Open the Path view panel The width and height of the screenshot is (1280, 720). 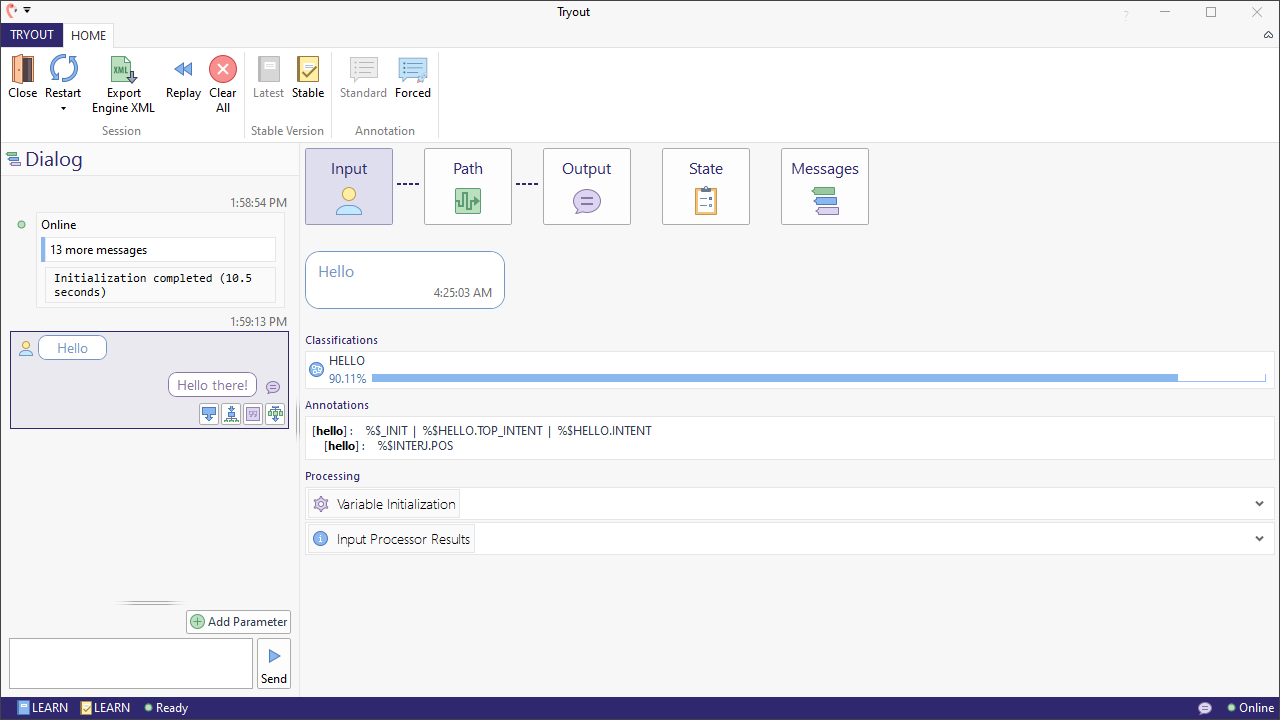(x=468, y=187)
